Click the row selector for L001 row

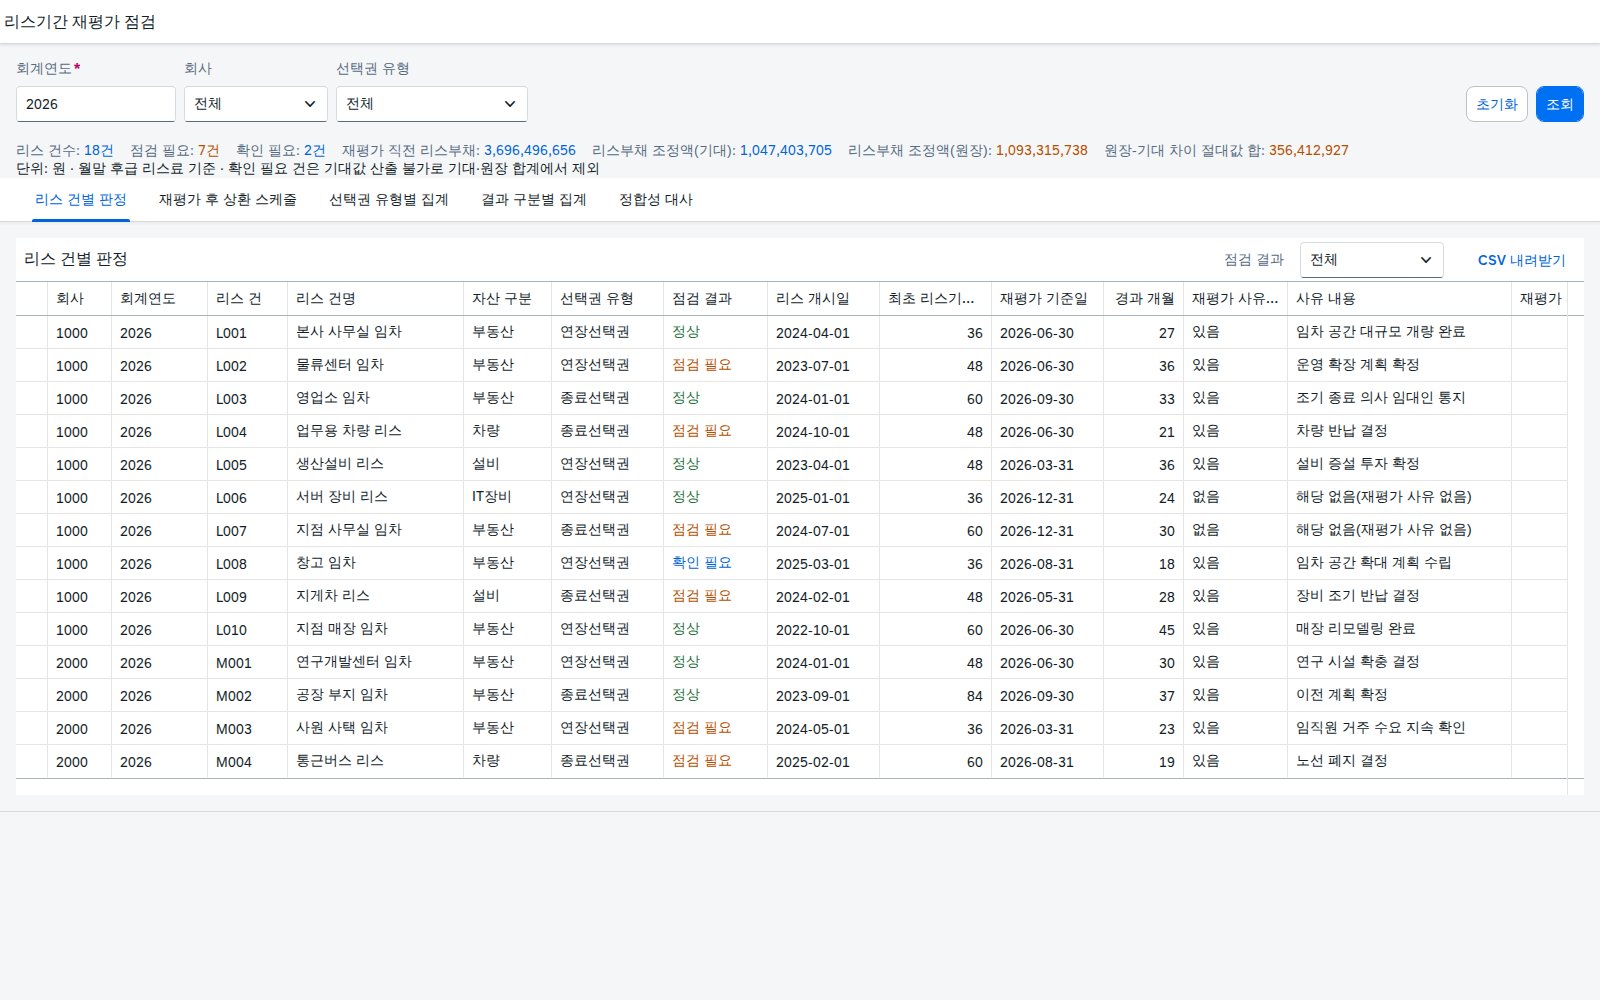point(31,333)
